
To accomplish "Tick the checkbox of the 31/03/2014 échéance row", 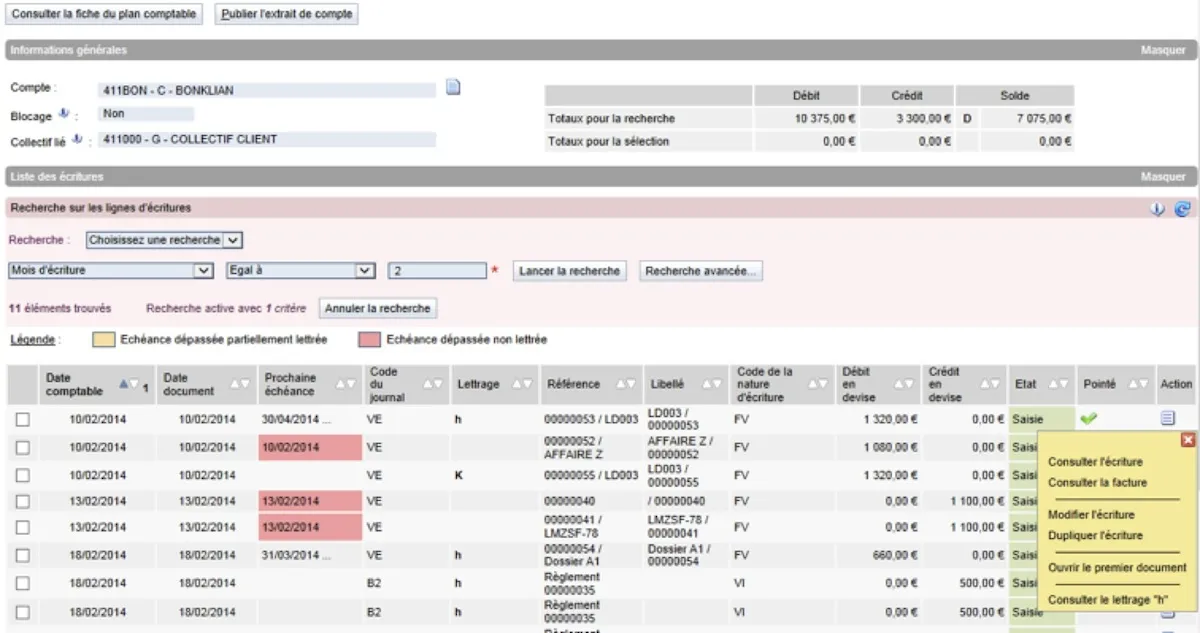I will 23,556.
